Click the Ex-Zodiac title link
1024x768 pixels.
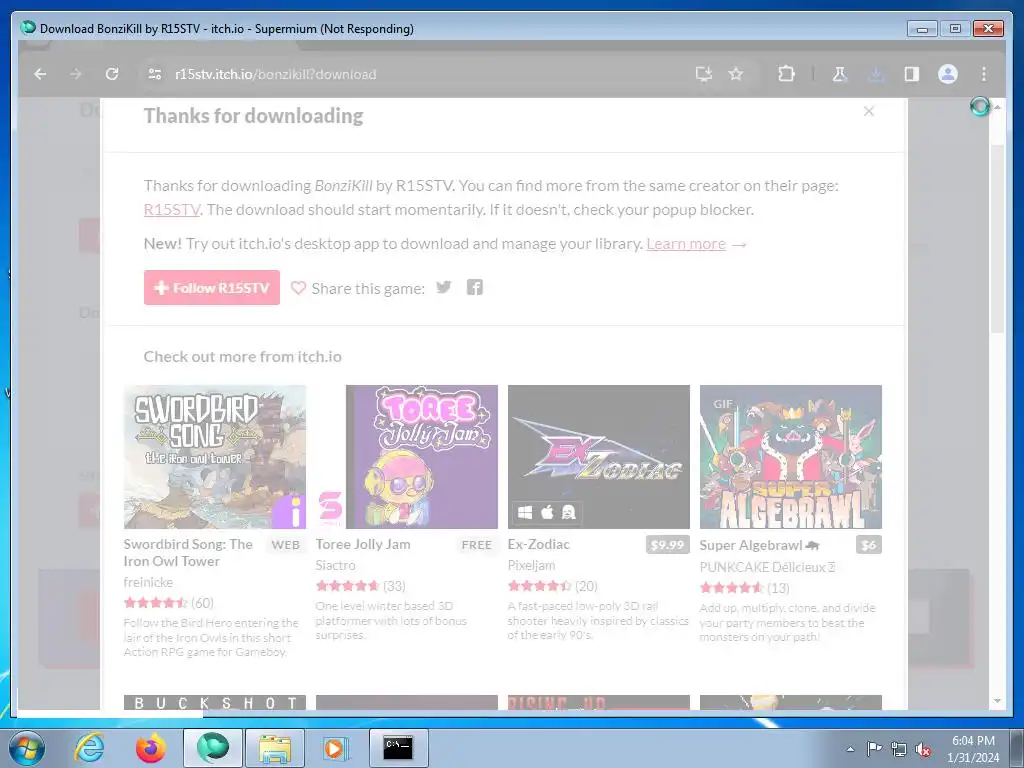click(539, 544)
